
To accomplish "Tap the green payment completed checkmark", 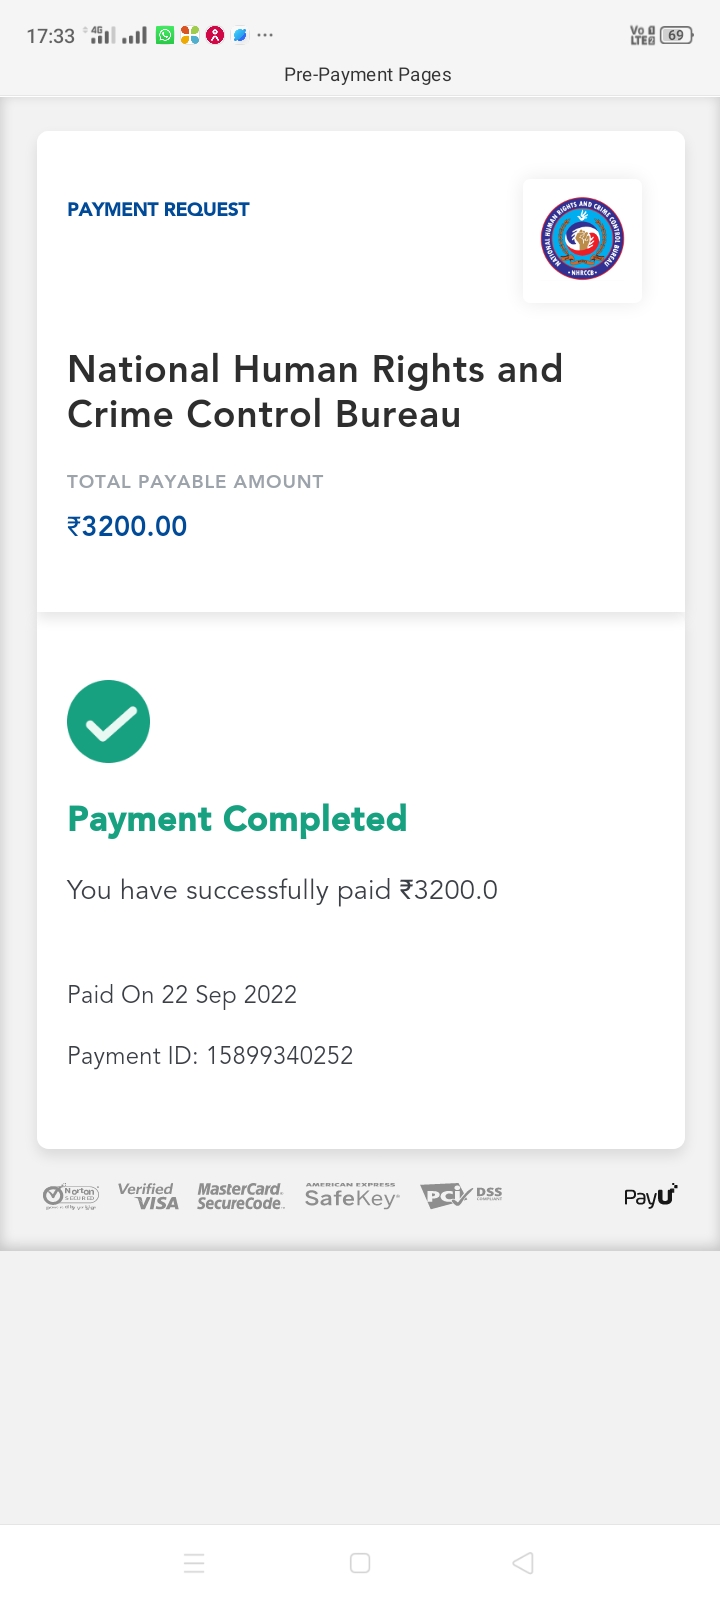I will point(108,721).
